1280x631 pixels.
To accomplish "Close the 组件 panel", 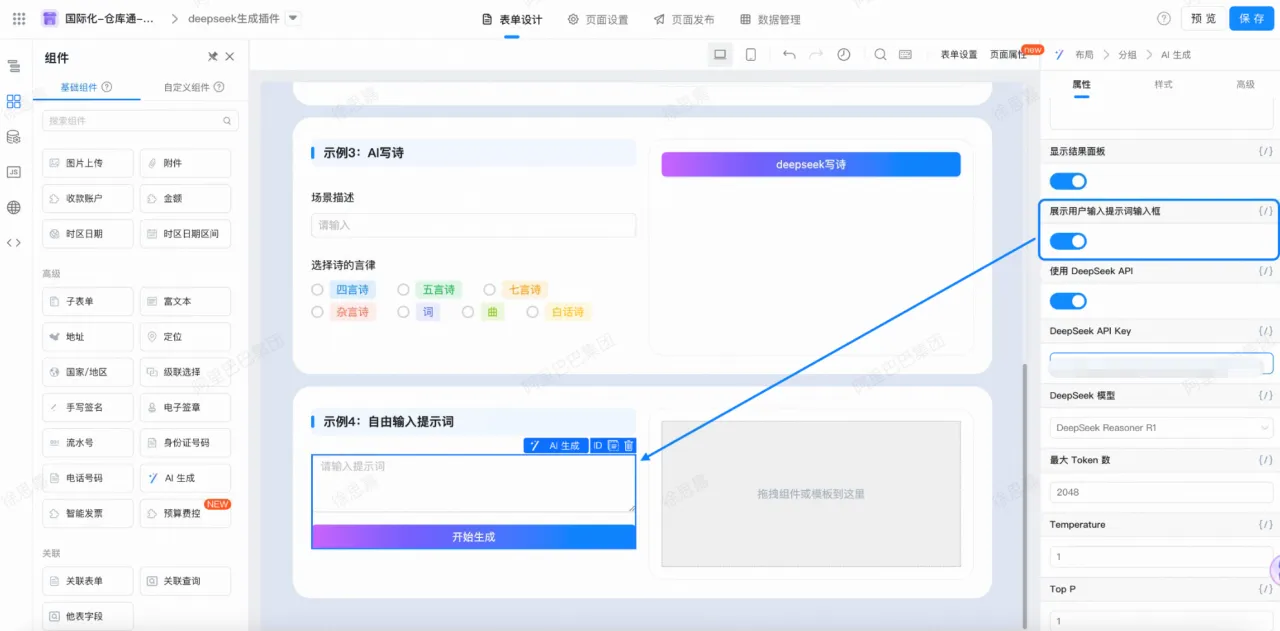I will point(230,57).
